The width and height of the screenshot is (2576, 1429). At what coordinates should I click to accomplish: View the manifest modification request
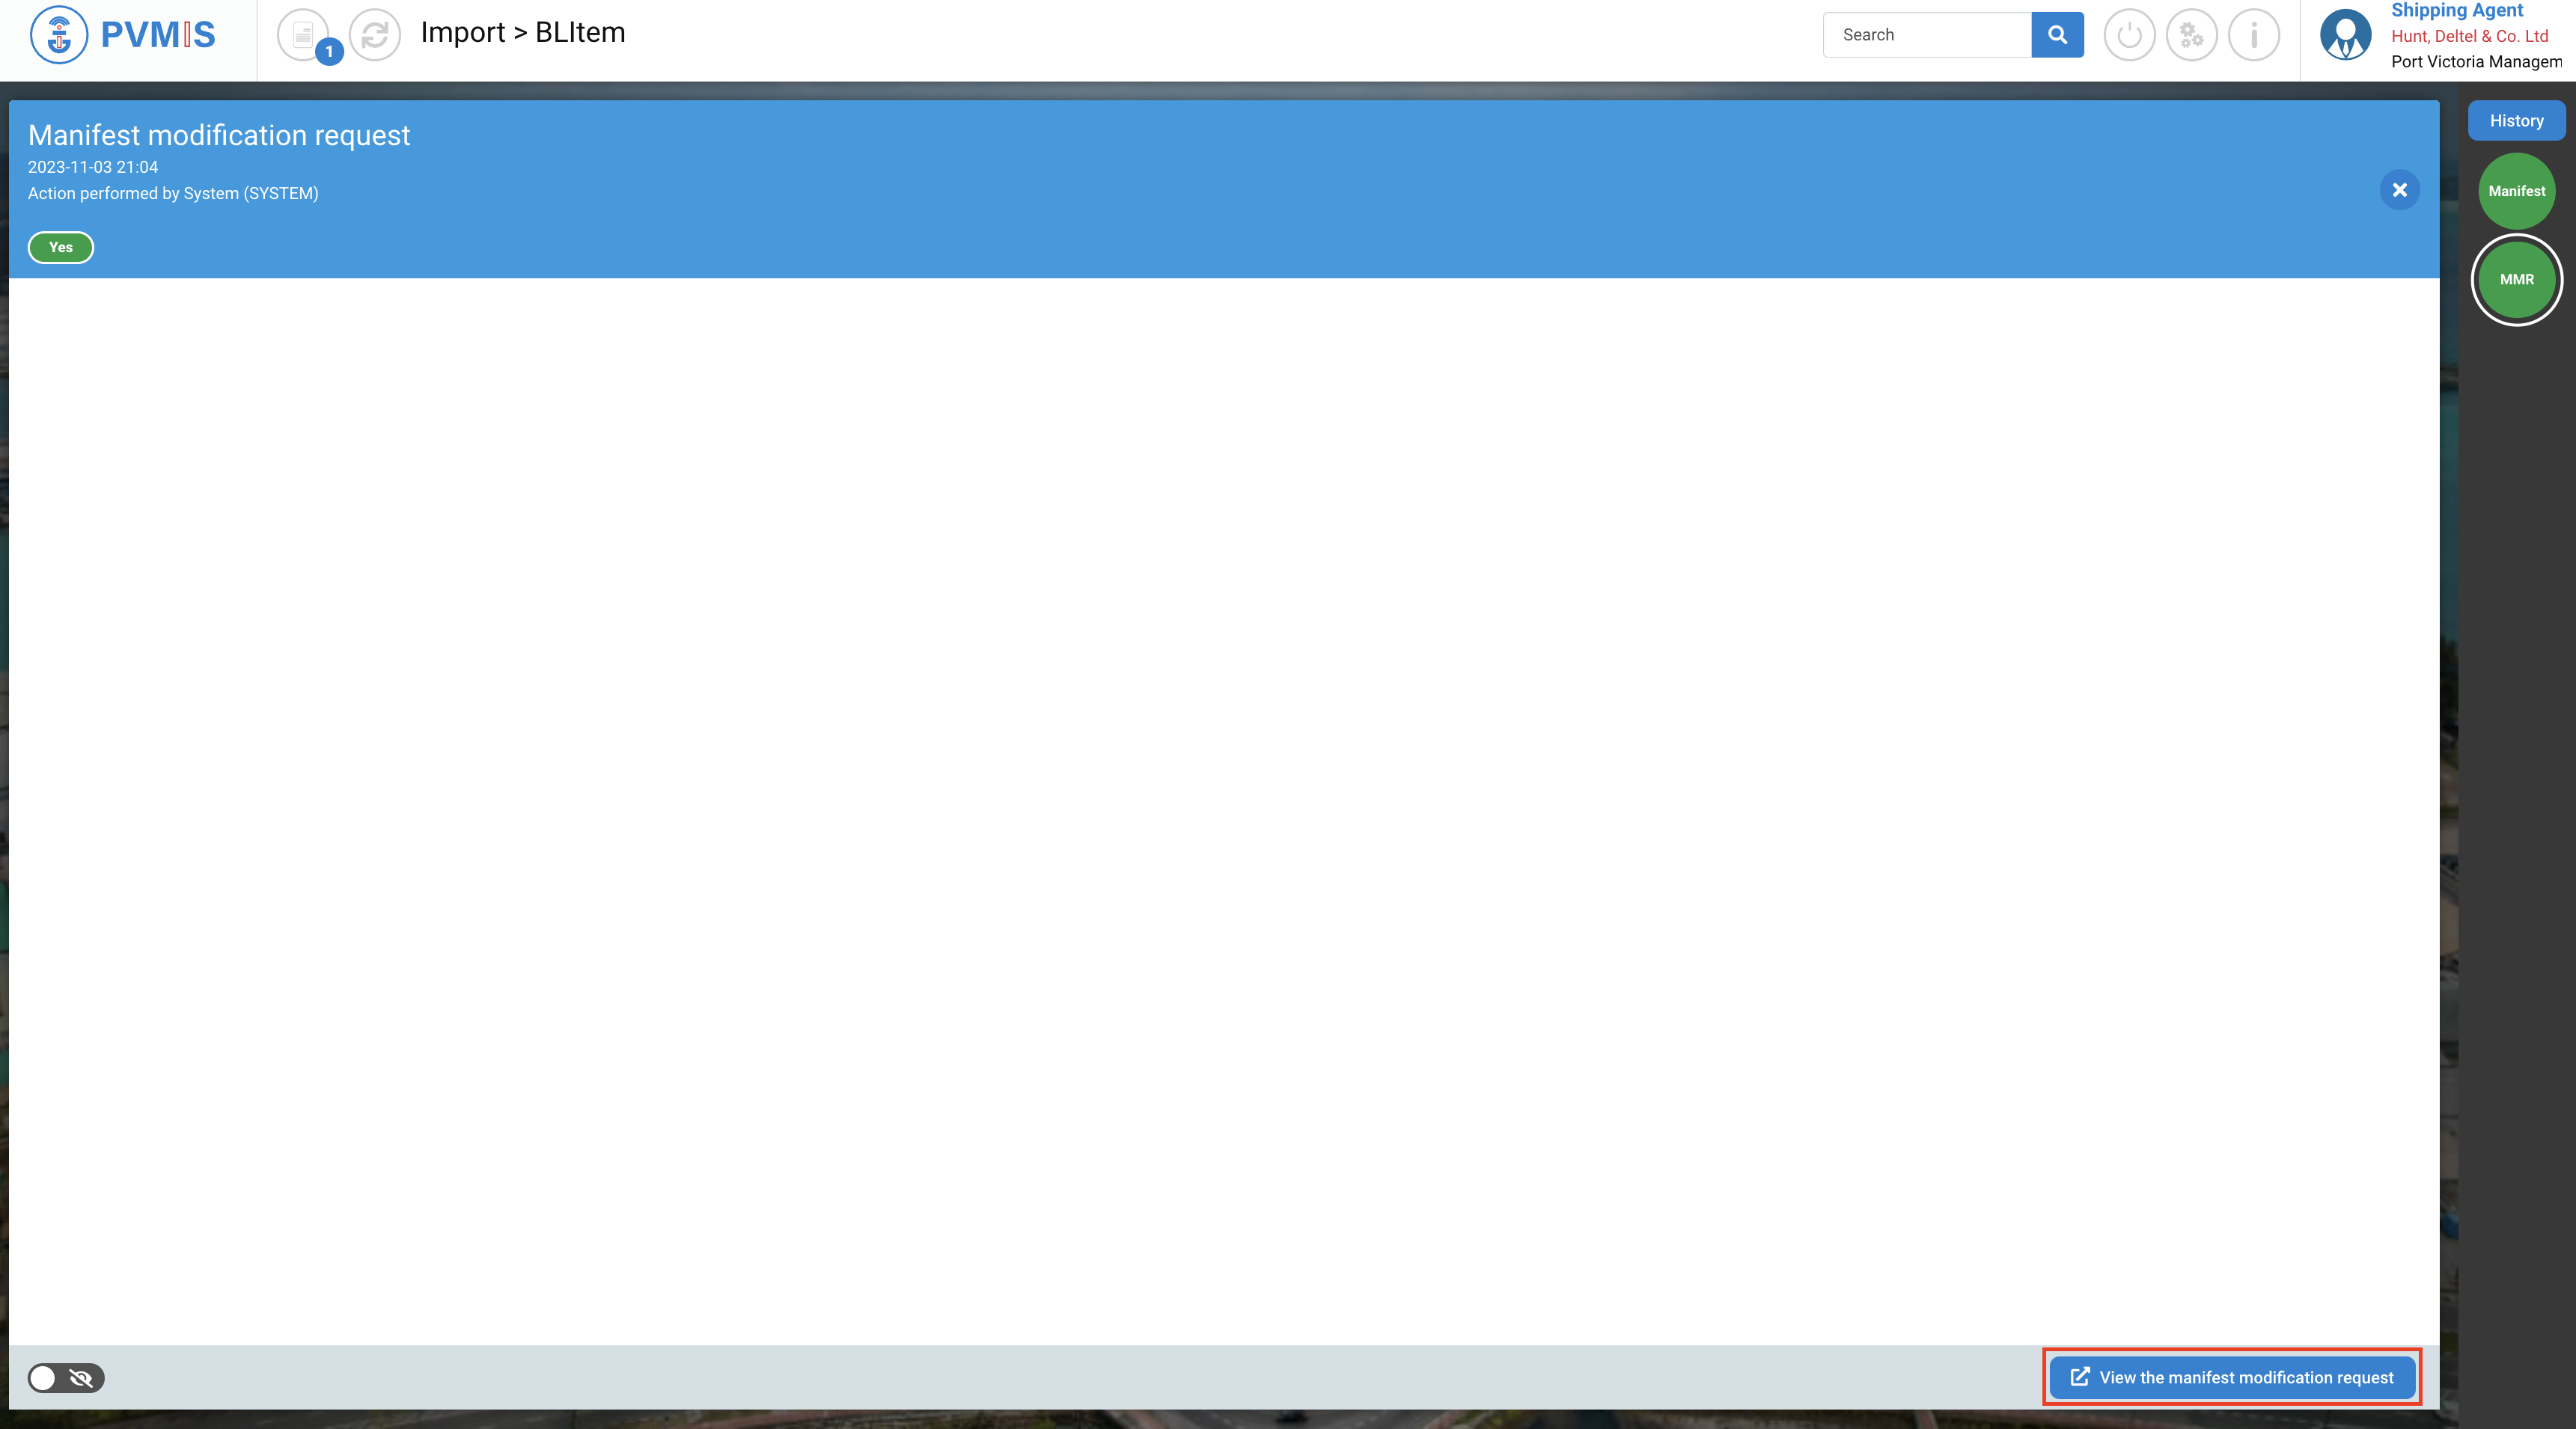click(x=2232, y=1377)
